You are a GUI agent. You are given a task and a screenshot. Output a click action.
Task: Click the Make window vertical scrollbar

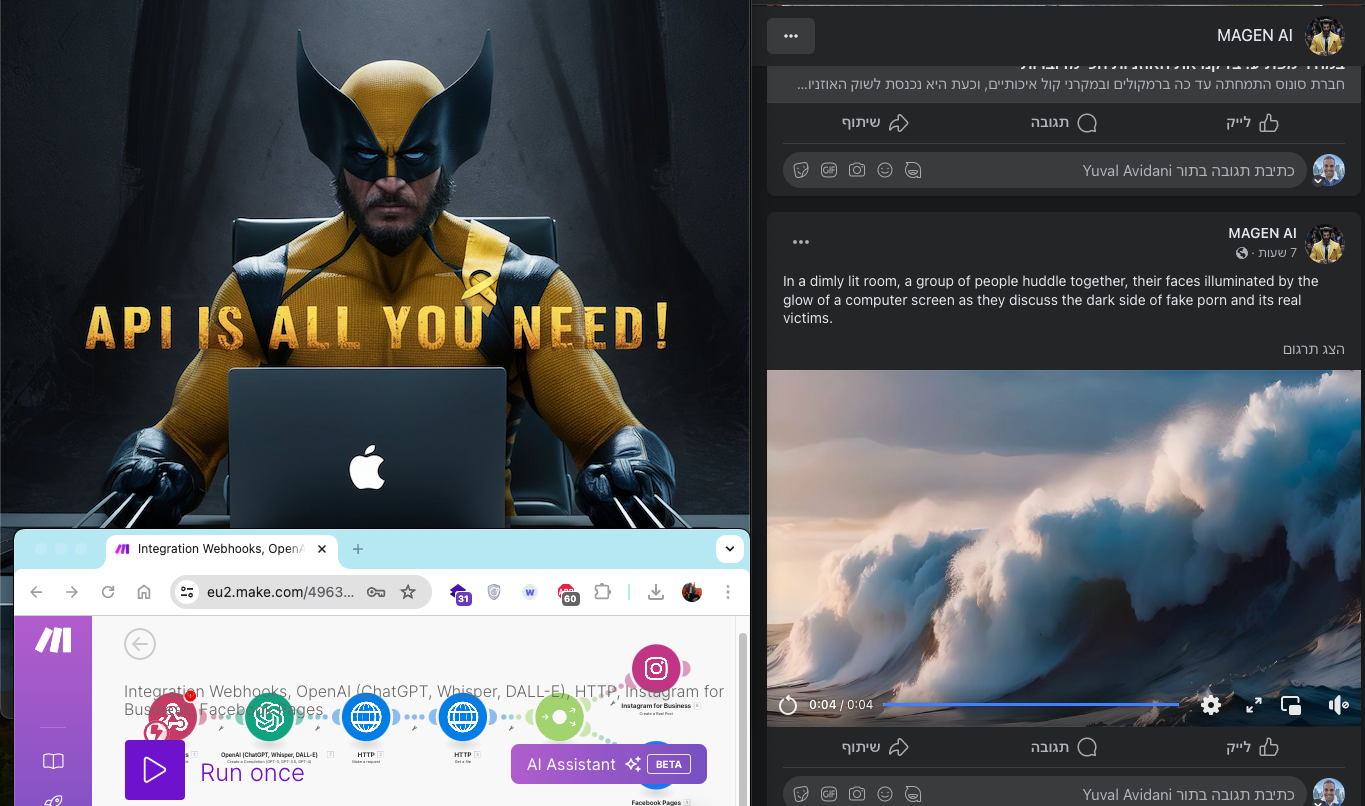click(741, 718)
